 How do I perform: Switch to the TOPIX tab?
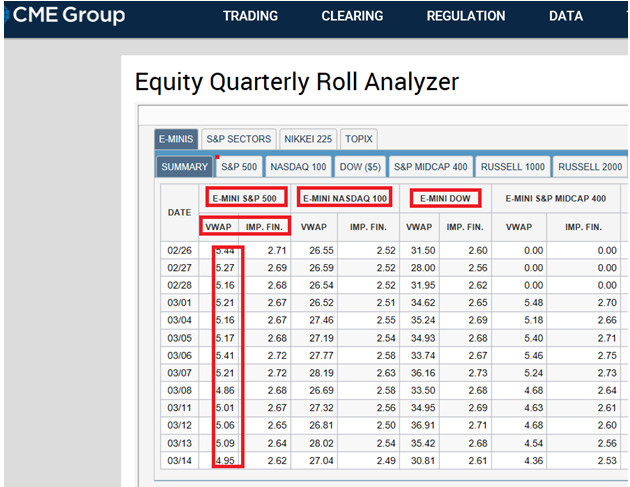(x=359, y=139)
